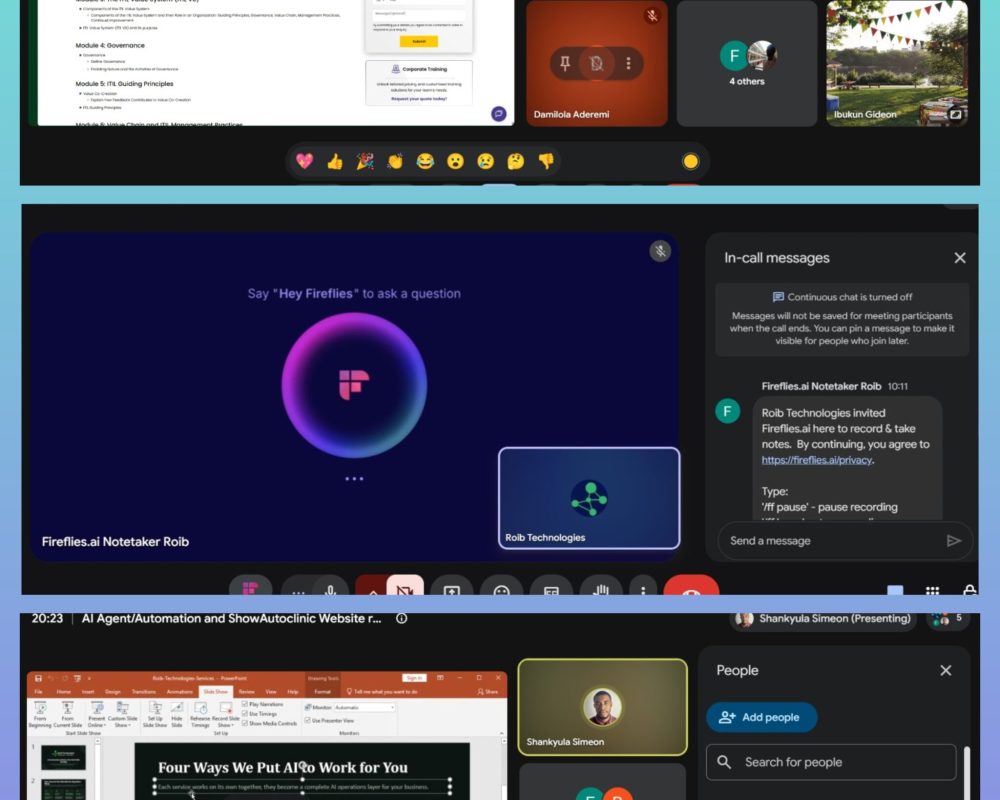Viewport: 1000px width, 800px height.
Task: Toggle the Use Presenter View checkbox
Action: [x=307, y=720]
